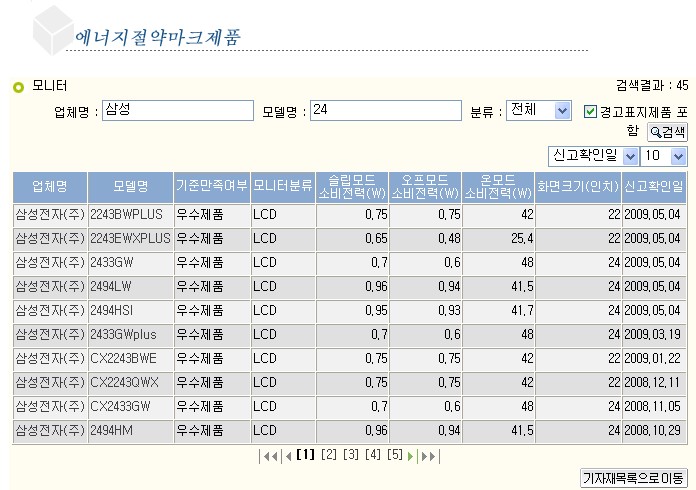Click the 모니터 section heading

coord(49,86)
